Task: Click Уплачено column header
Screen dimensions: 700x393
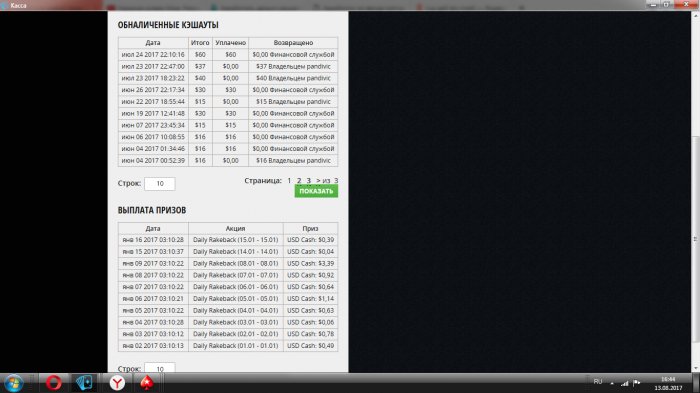Action: coord(230,42)
